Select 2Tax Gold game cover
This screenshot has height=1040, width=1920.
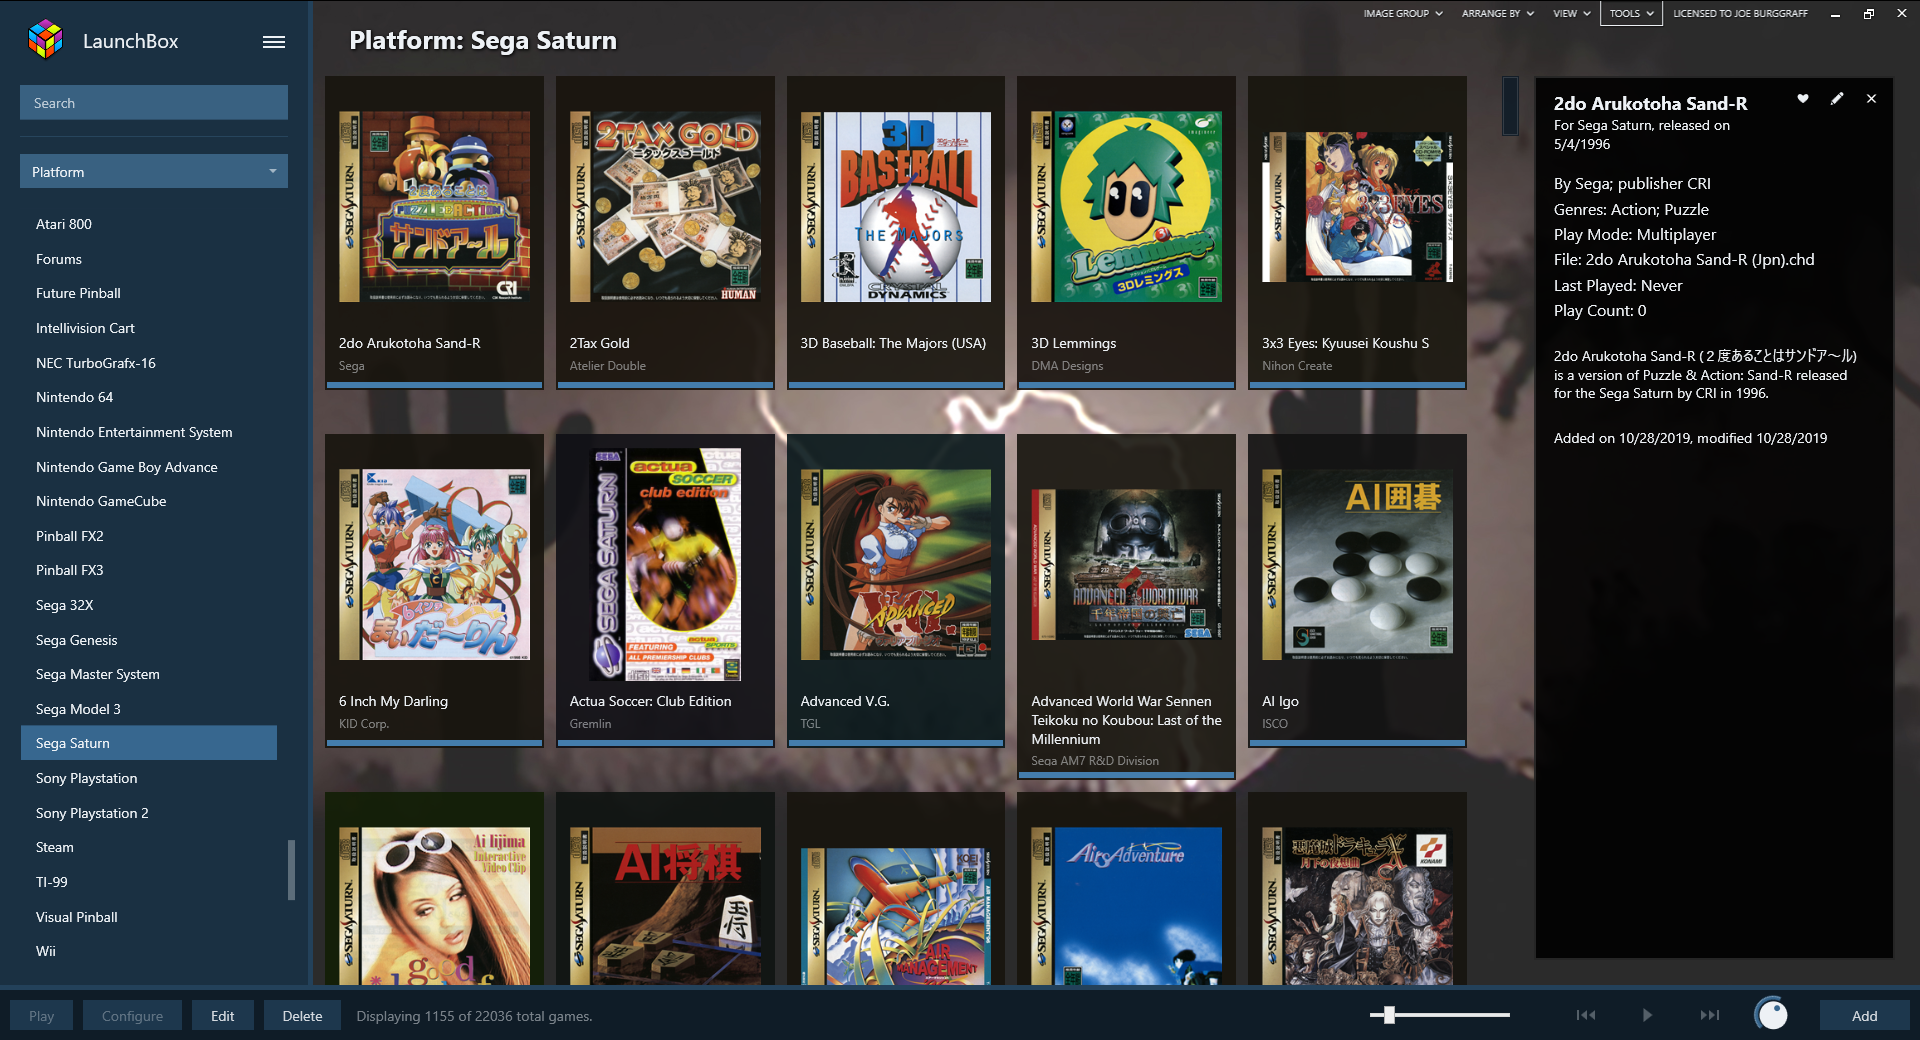[x=665, y=206]
